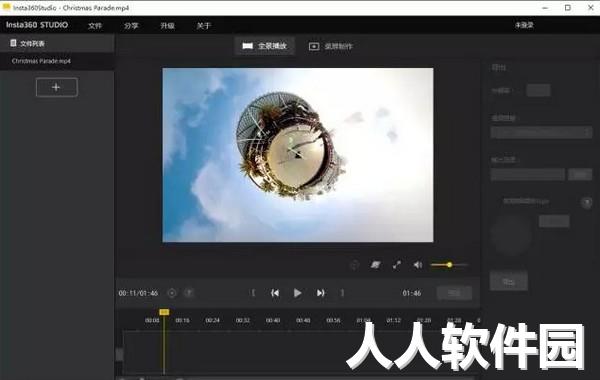This screenshot has width=600, height=380.
Task: Click the tiny planet video preview
Action: coord(298,155)
